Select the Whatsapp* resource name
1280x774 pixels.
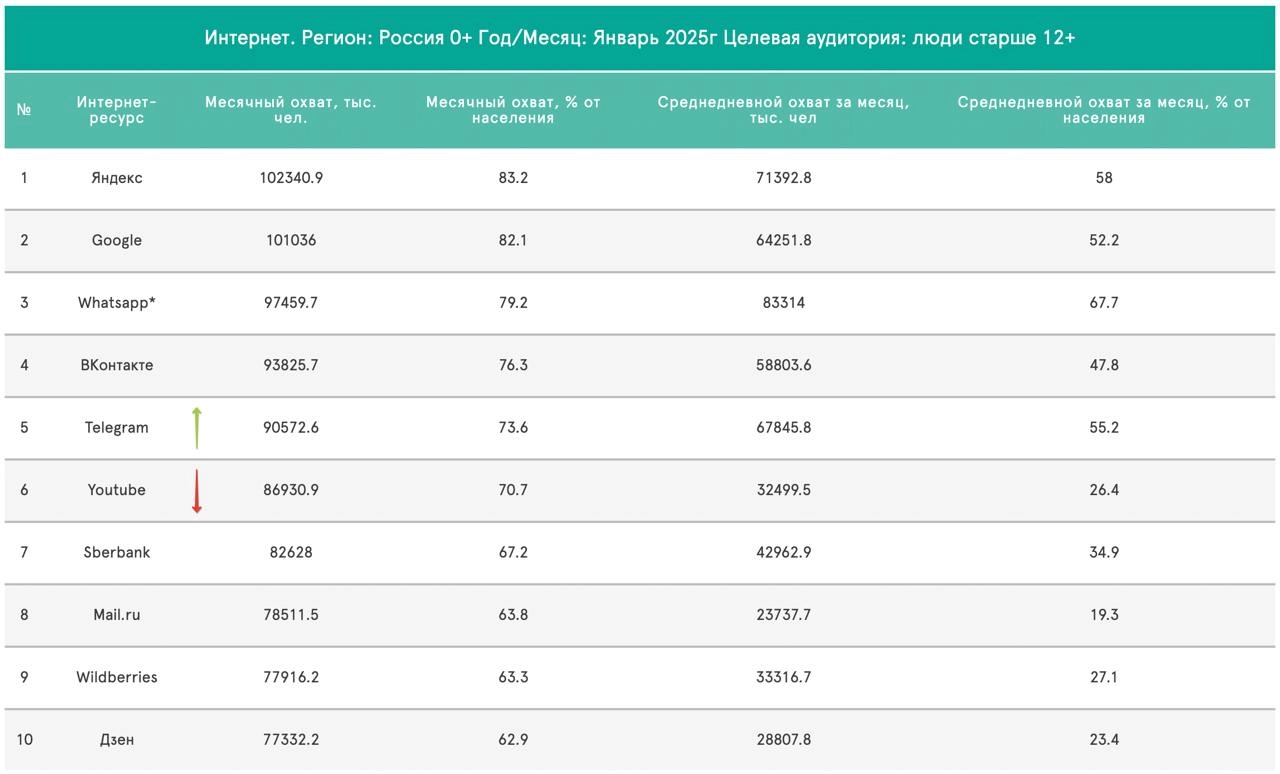(117, 303)
